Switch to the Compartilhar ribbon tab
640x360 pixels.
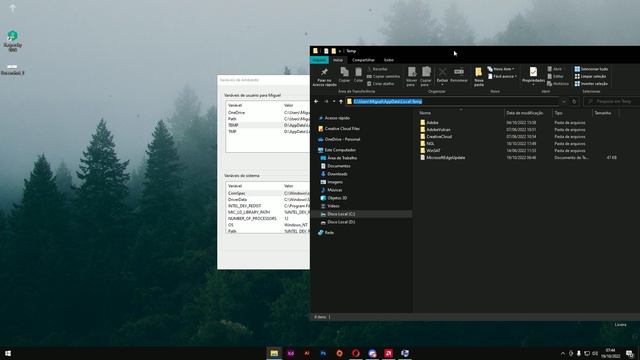click(363, 60)
